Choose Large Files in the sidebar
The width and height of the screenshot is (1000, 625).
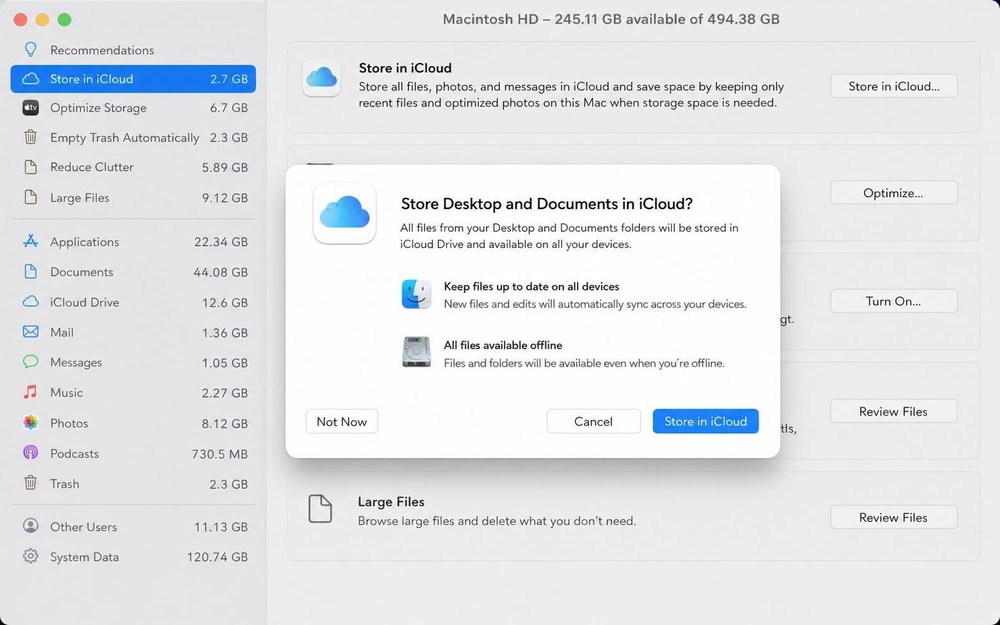(x=133, y=197)
